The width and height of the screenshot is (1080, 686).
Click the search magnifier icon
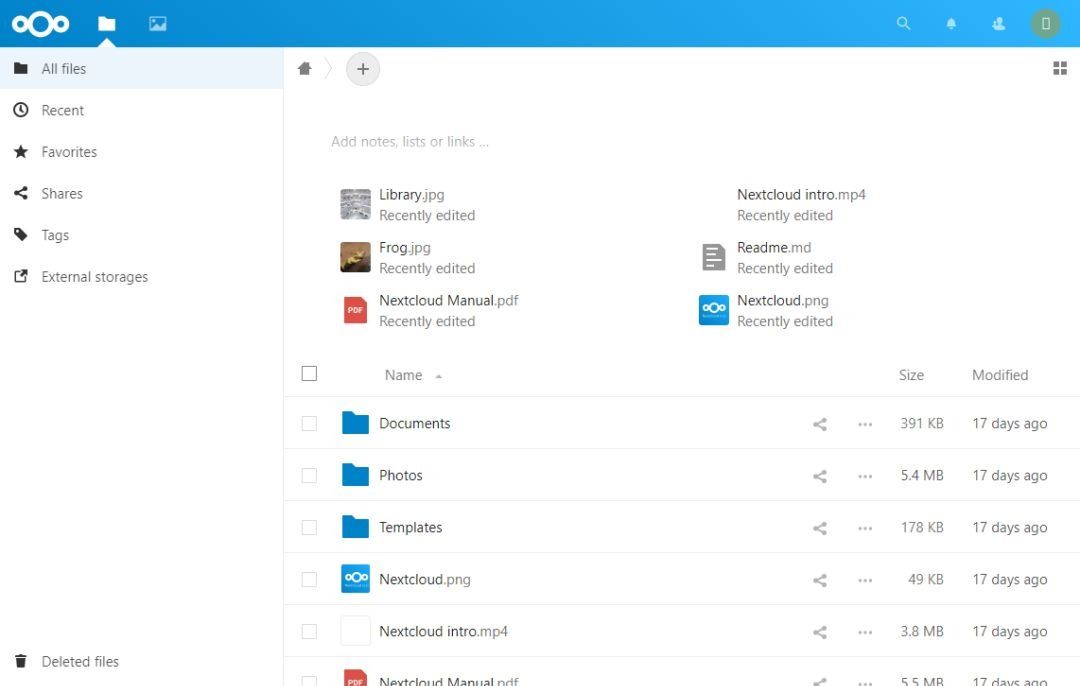click(903, 23)
